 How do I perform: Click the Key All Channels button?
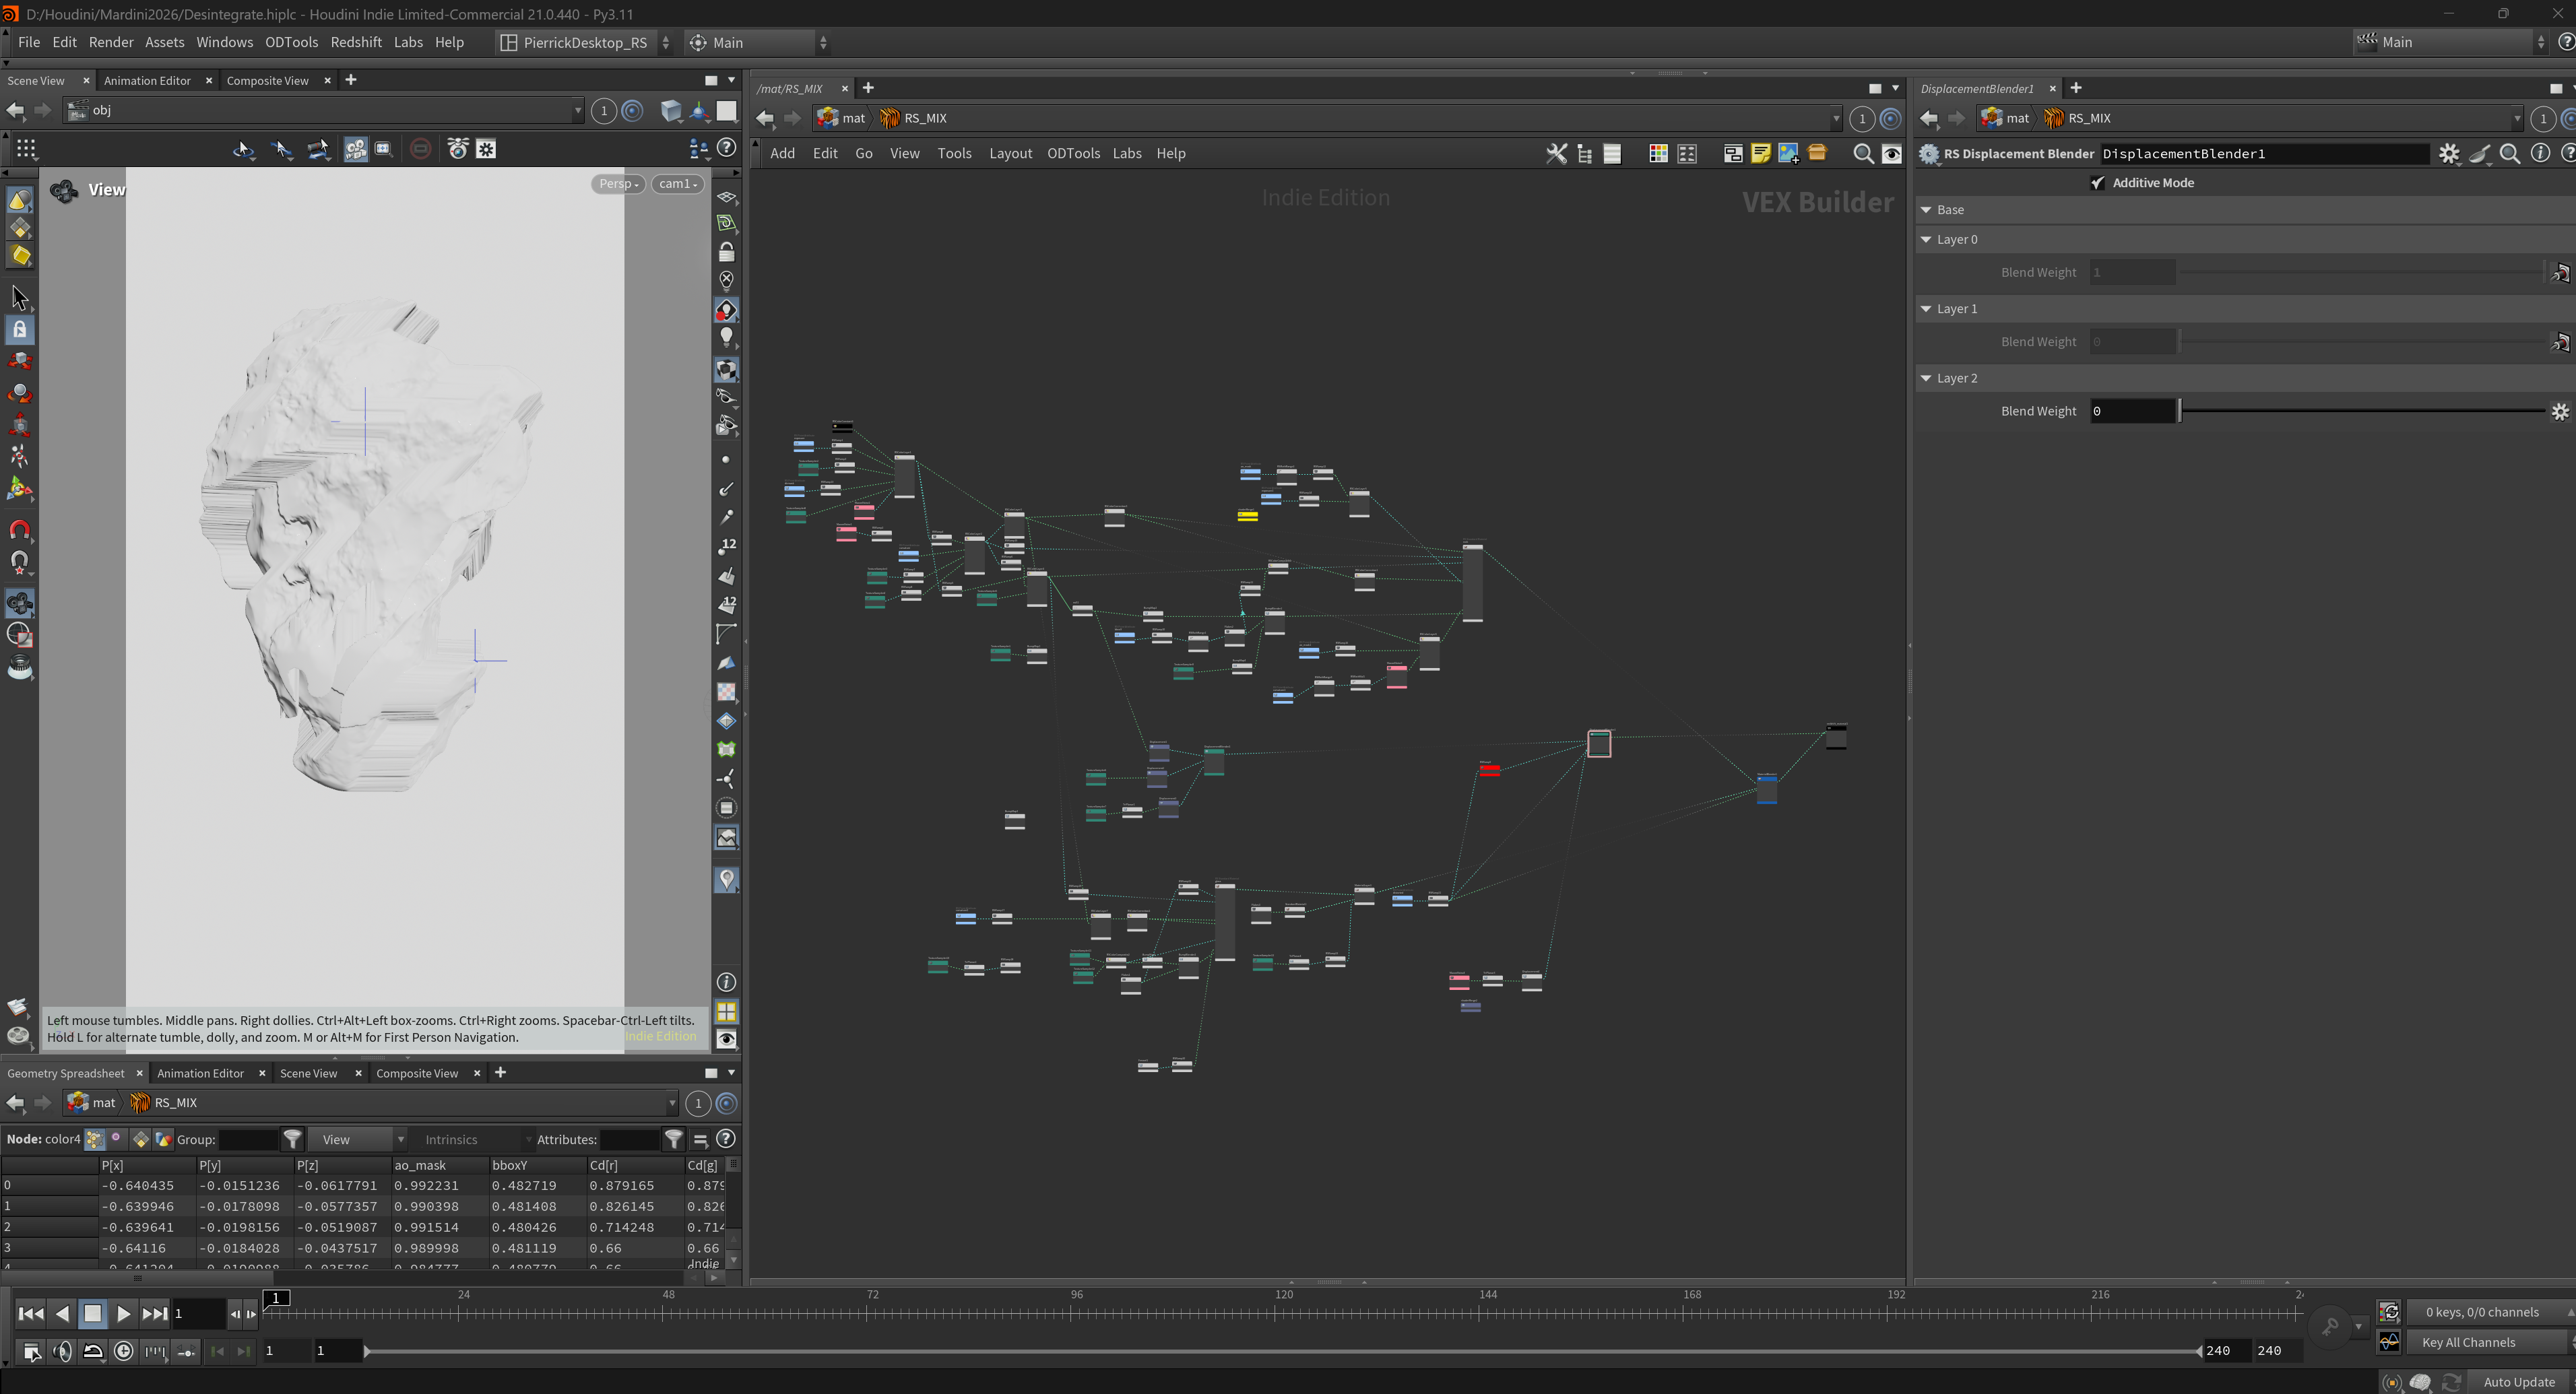[x=2468, y=1342]
